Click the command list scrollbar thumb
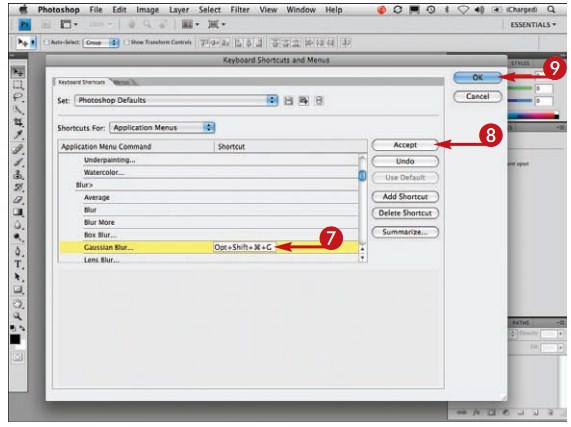 pos(362,176)
